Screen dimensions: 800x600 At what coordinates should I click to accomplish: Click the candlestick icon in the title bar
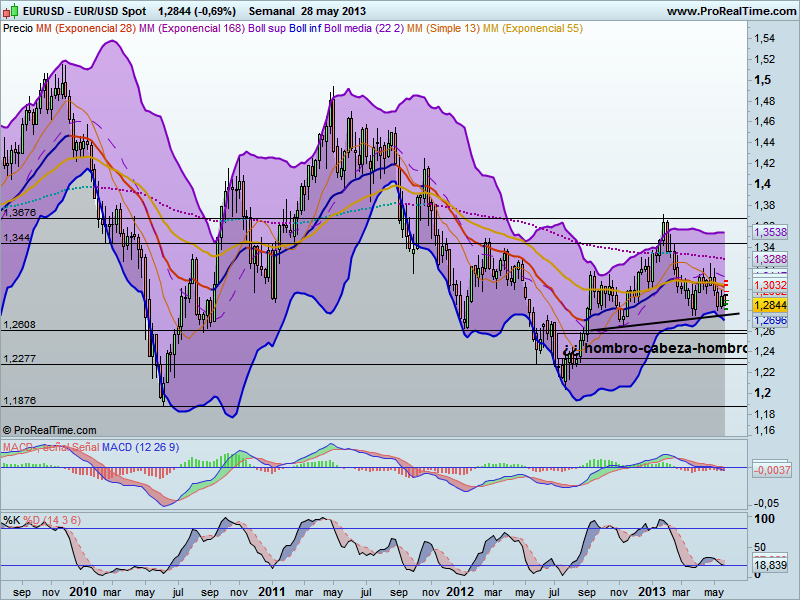coord(10,9)
